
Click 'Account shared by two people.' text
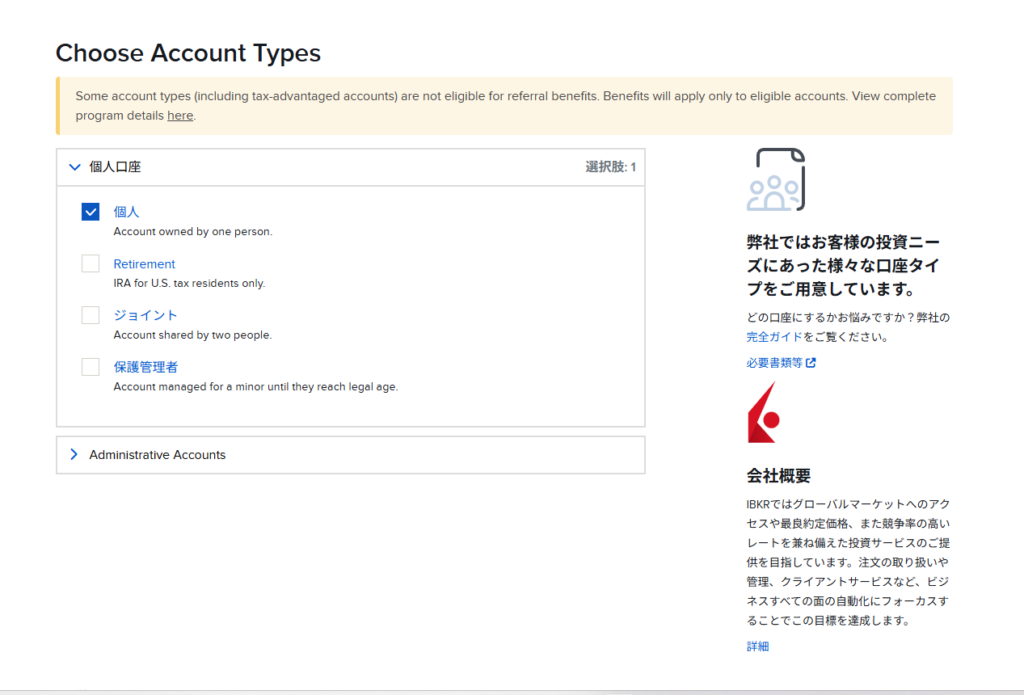pyautogui.click(x=193, y=335)
